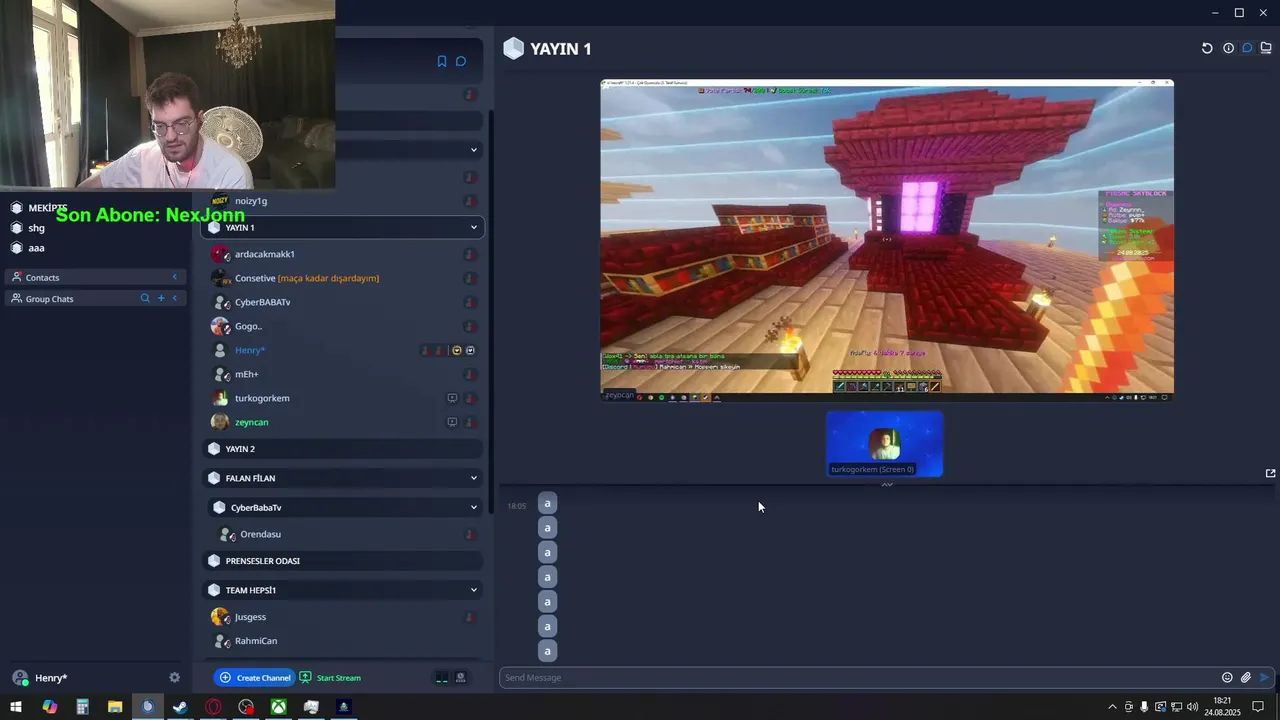Click the stream screen icon beside turkogorkem

[x=452, y=398]
